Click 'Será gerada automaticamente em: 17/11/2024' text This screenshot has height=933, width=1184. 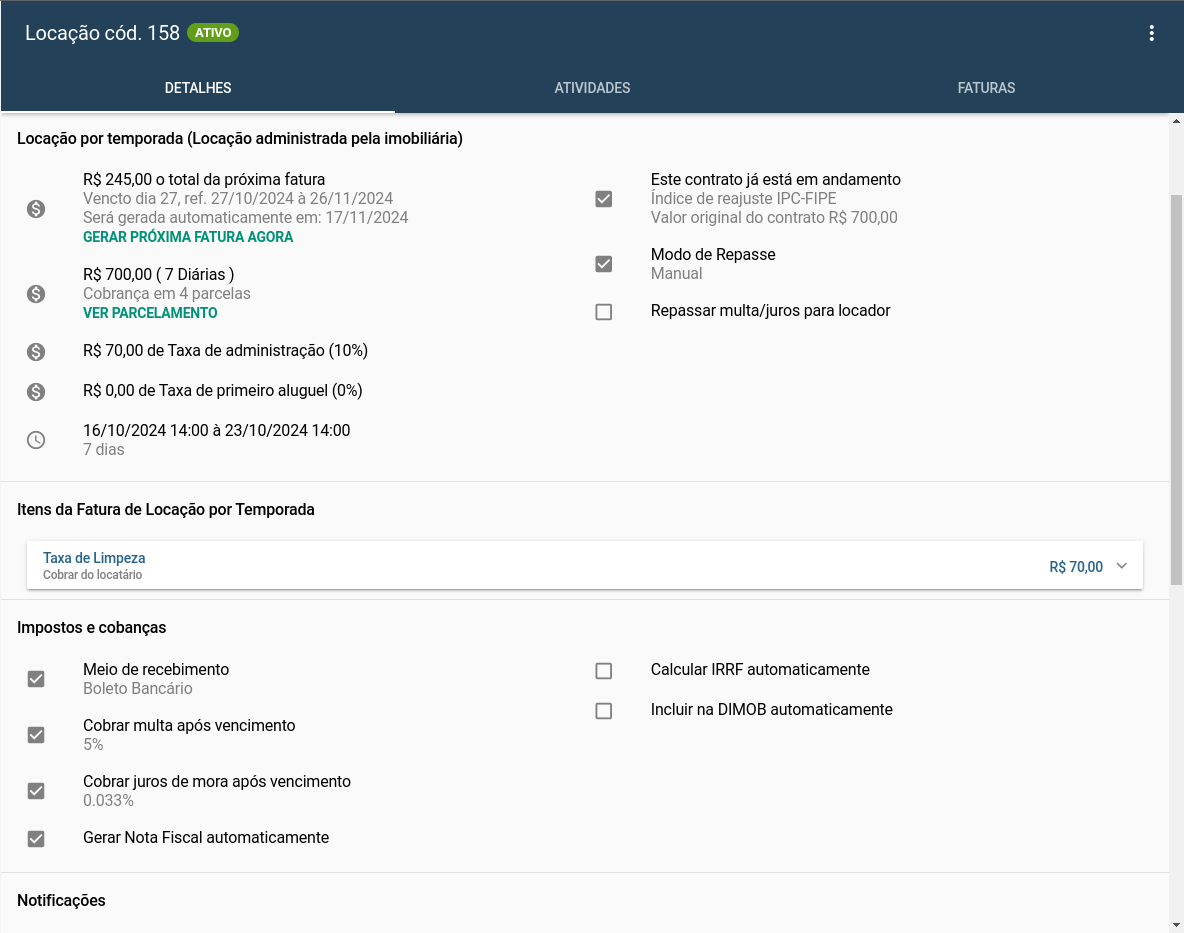point(245,217)
